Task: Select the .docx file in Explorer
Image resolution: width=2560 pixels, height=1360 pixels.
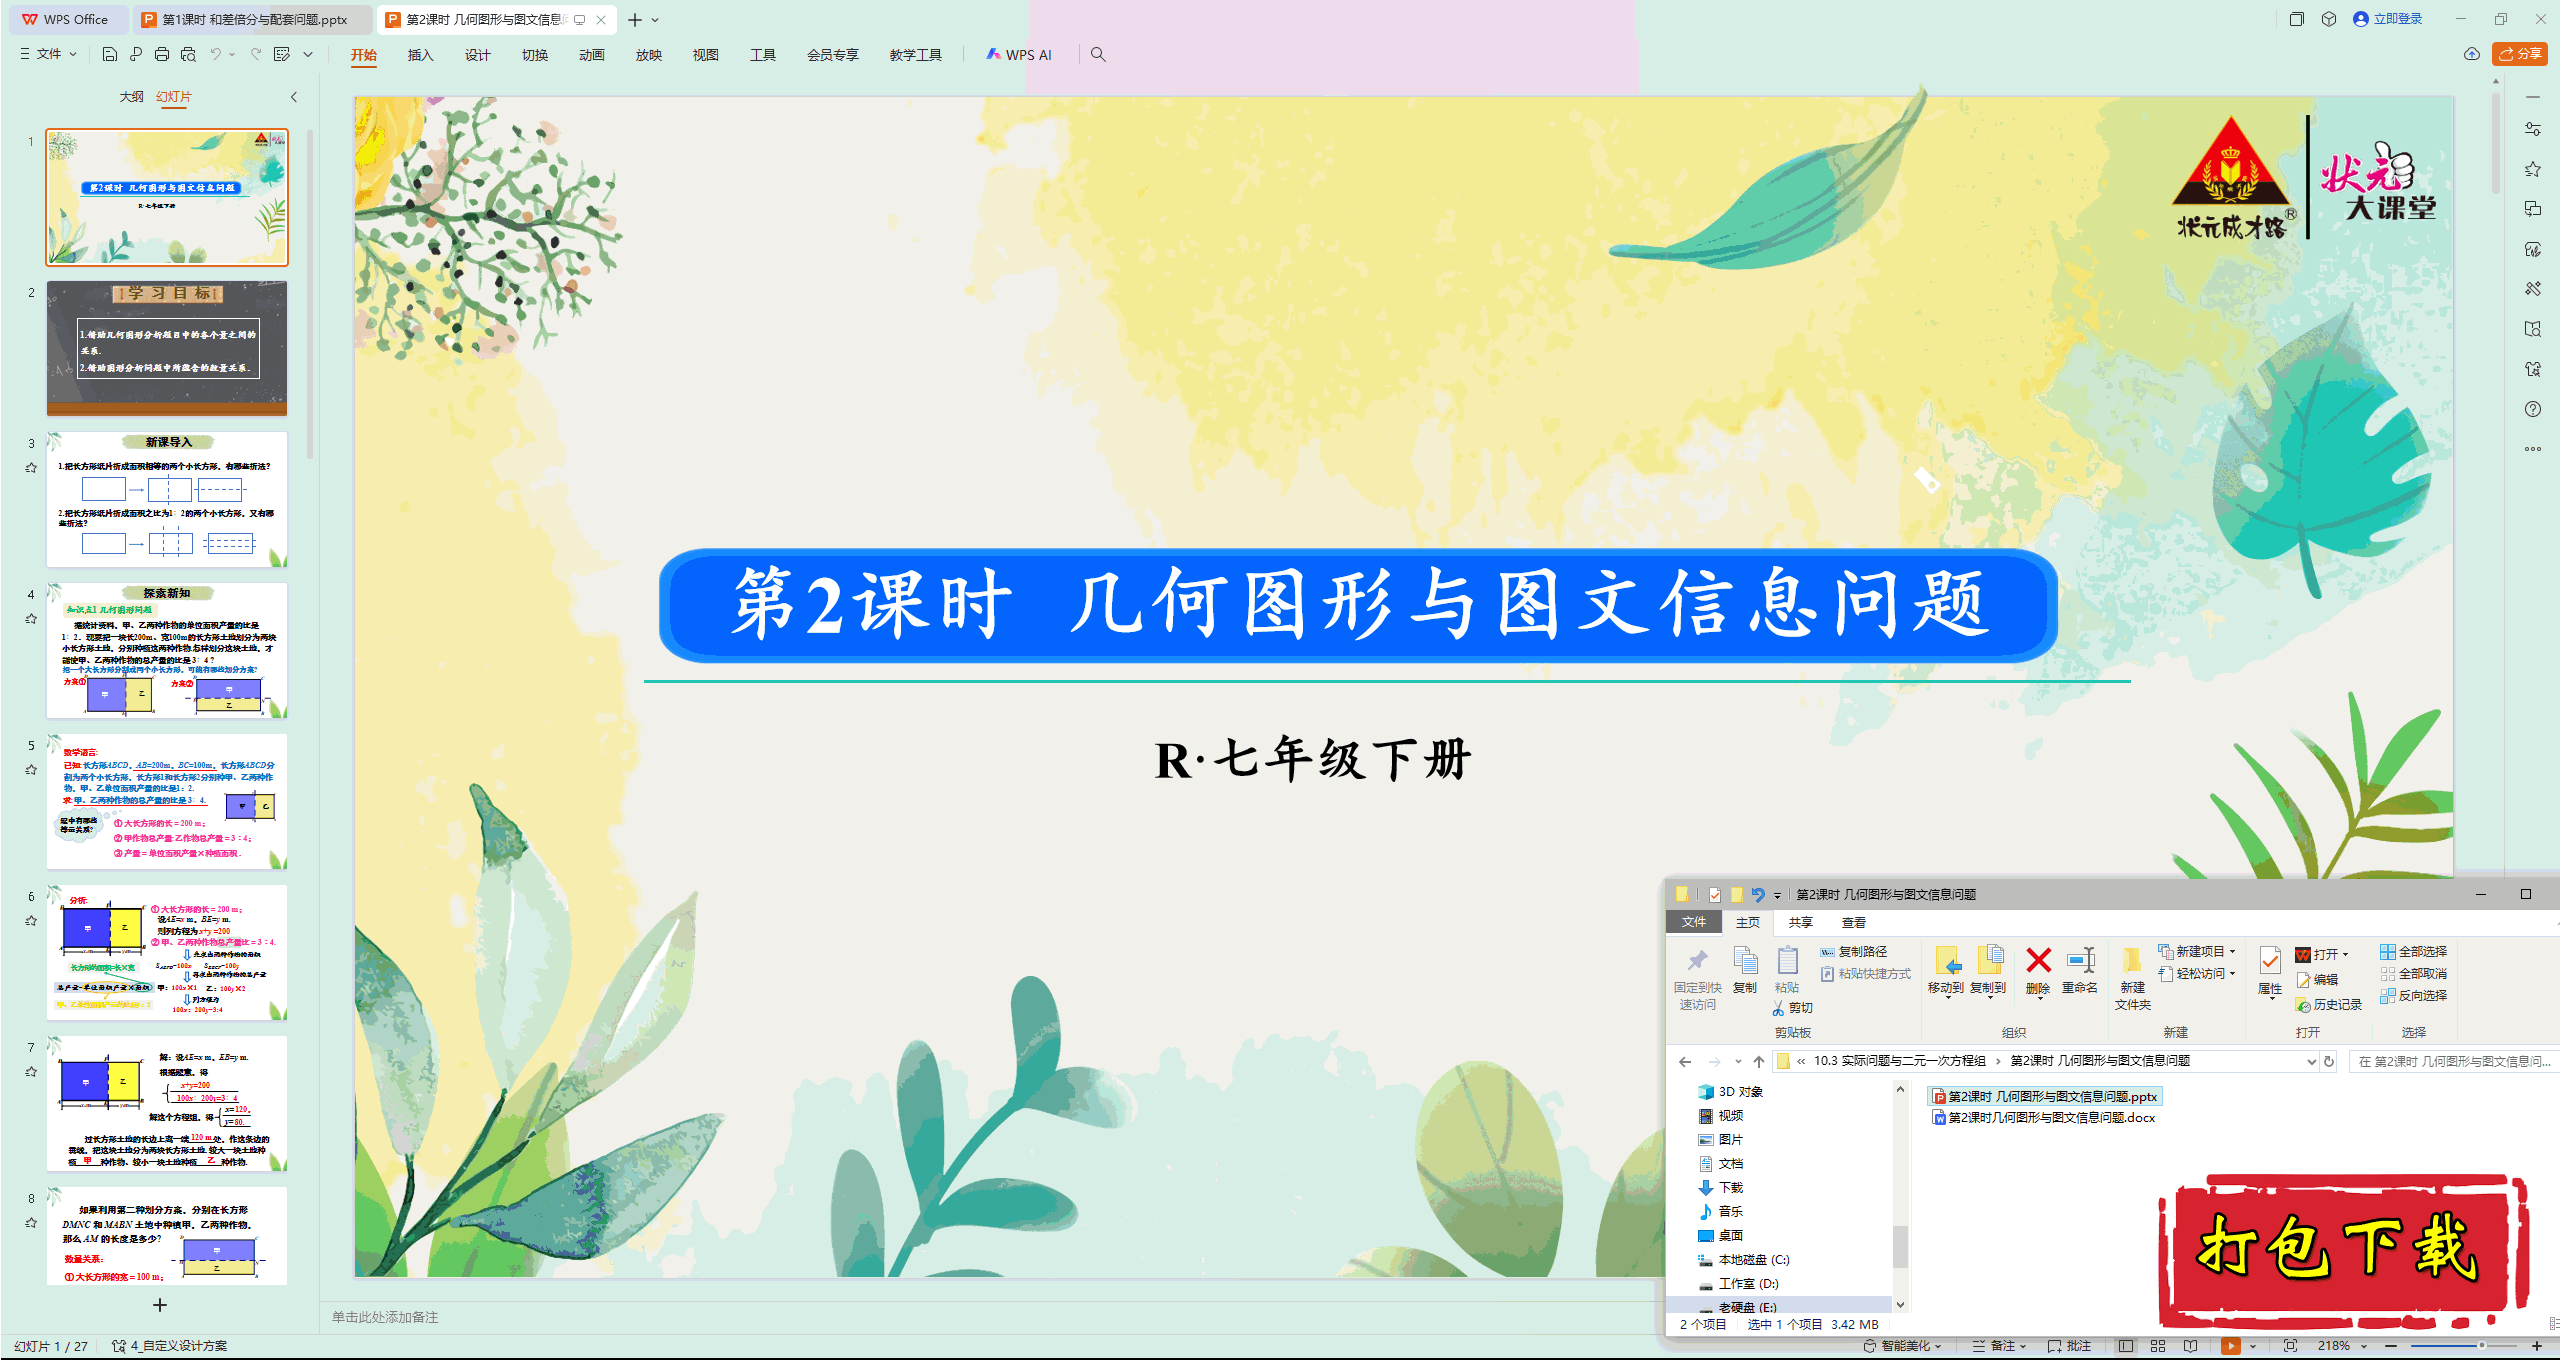Action: point(2044,1117)
